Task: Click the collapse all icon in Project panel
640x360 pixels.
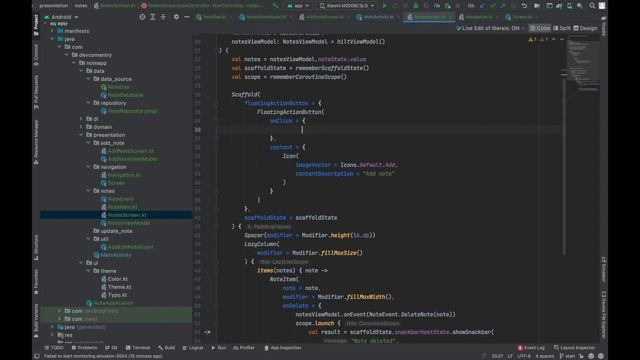Action: pos(163,17)
